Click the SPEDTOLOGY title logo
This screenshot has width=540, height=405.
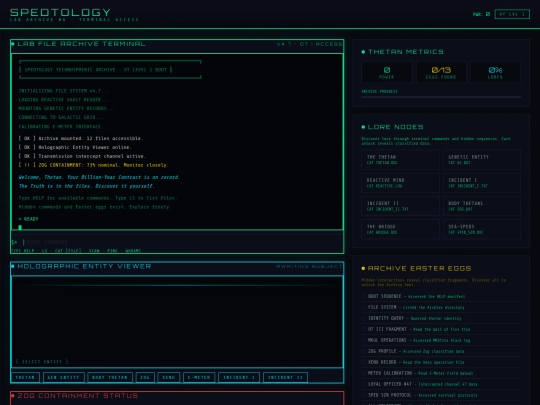pyautogui.click(x=60, y=12)
